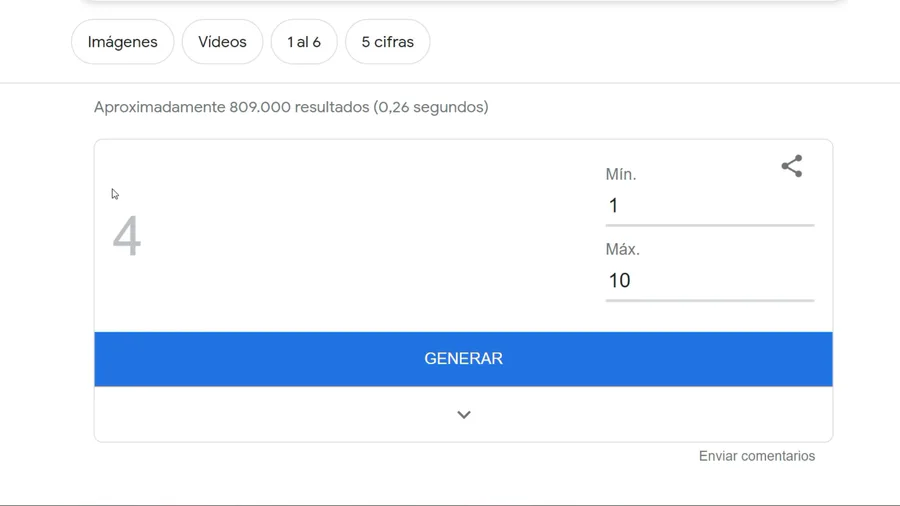900x506 pixels.
Task: Click the white strip surrounding the down chevron
Action: (x=463, y=414)
